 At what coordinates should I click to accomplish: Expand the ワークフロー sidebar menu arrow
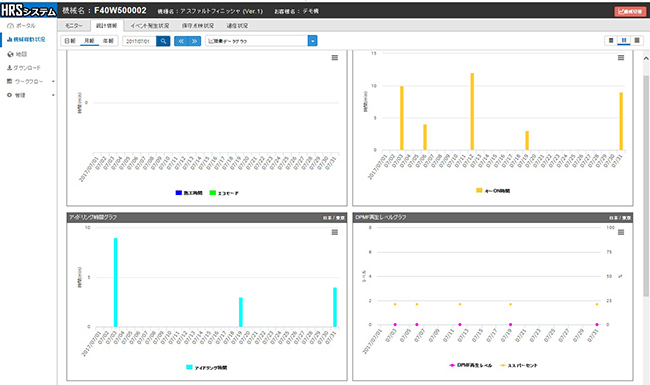tap(53, 82)
